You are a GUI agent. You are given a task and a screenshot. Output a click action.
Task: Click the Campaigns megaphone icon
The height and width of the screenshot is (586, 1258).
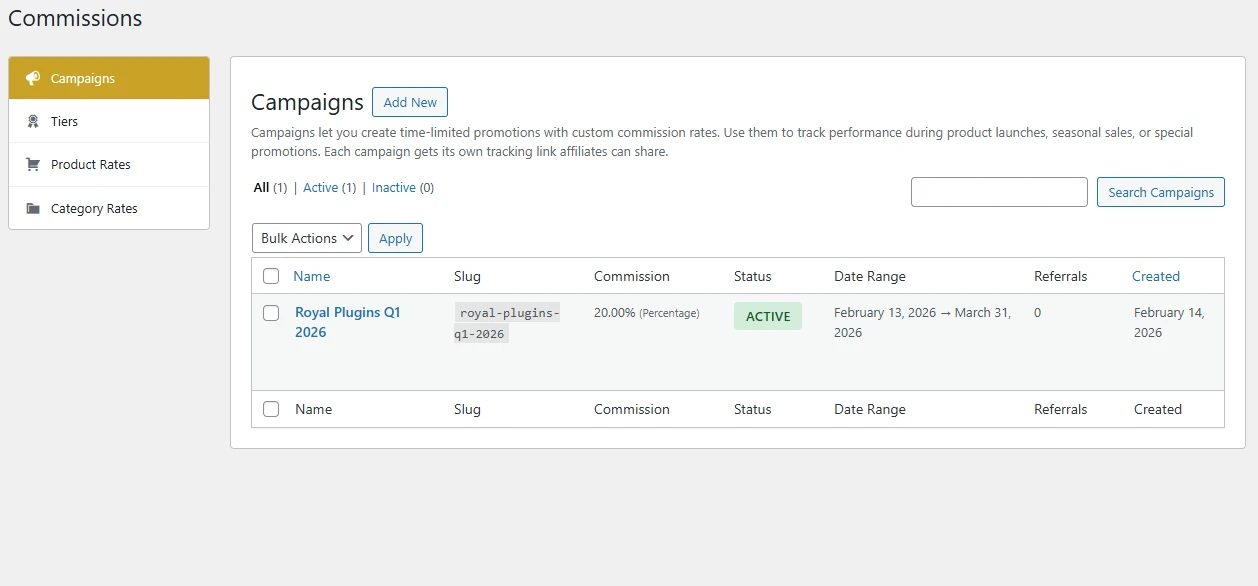tap(33, 78)
